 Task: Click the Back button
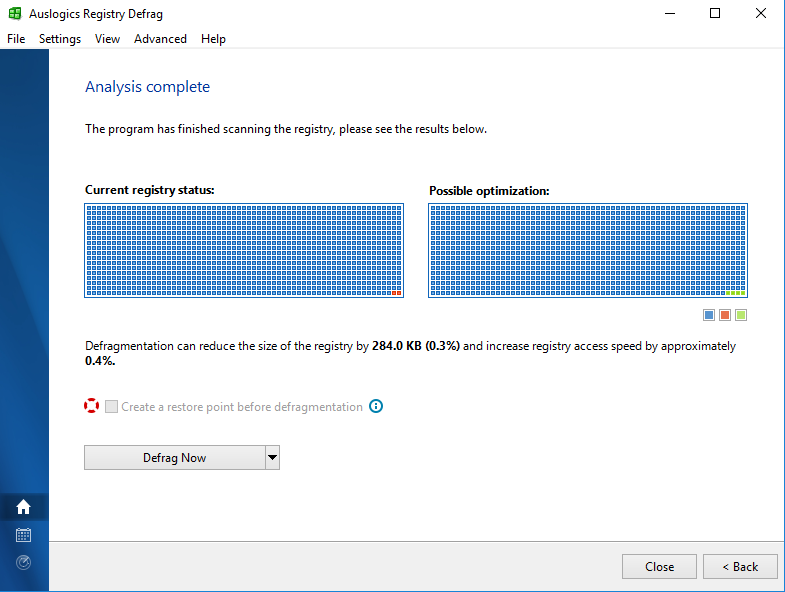(740, 566)
